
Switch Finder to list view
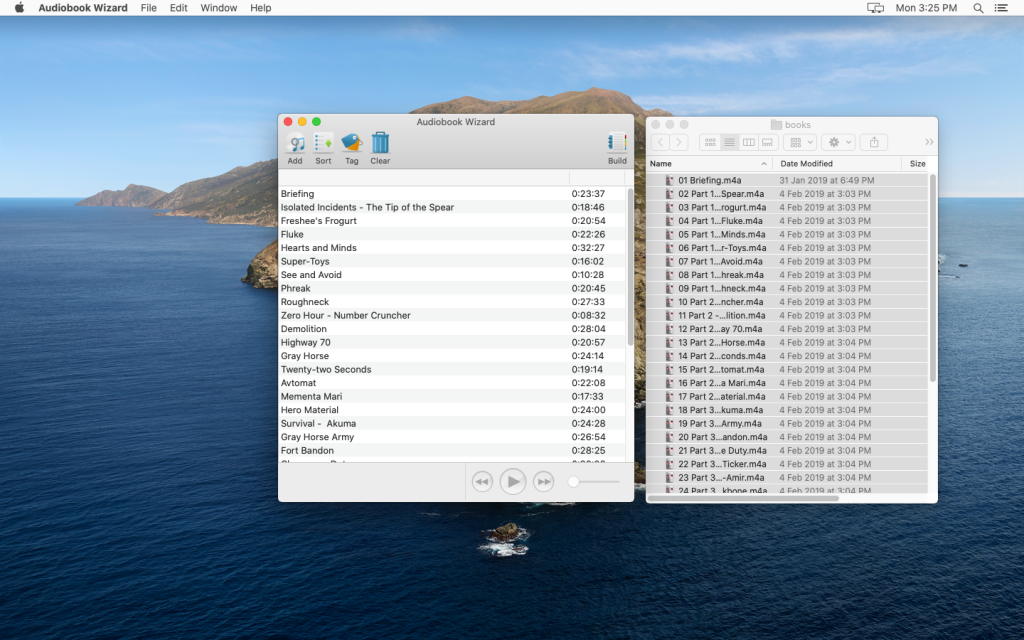click(729, 142)
